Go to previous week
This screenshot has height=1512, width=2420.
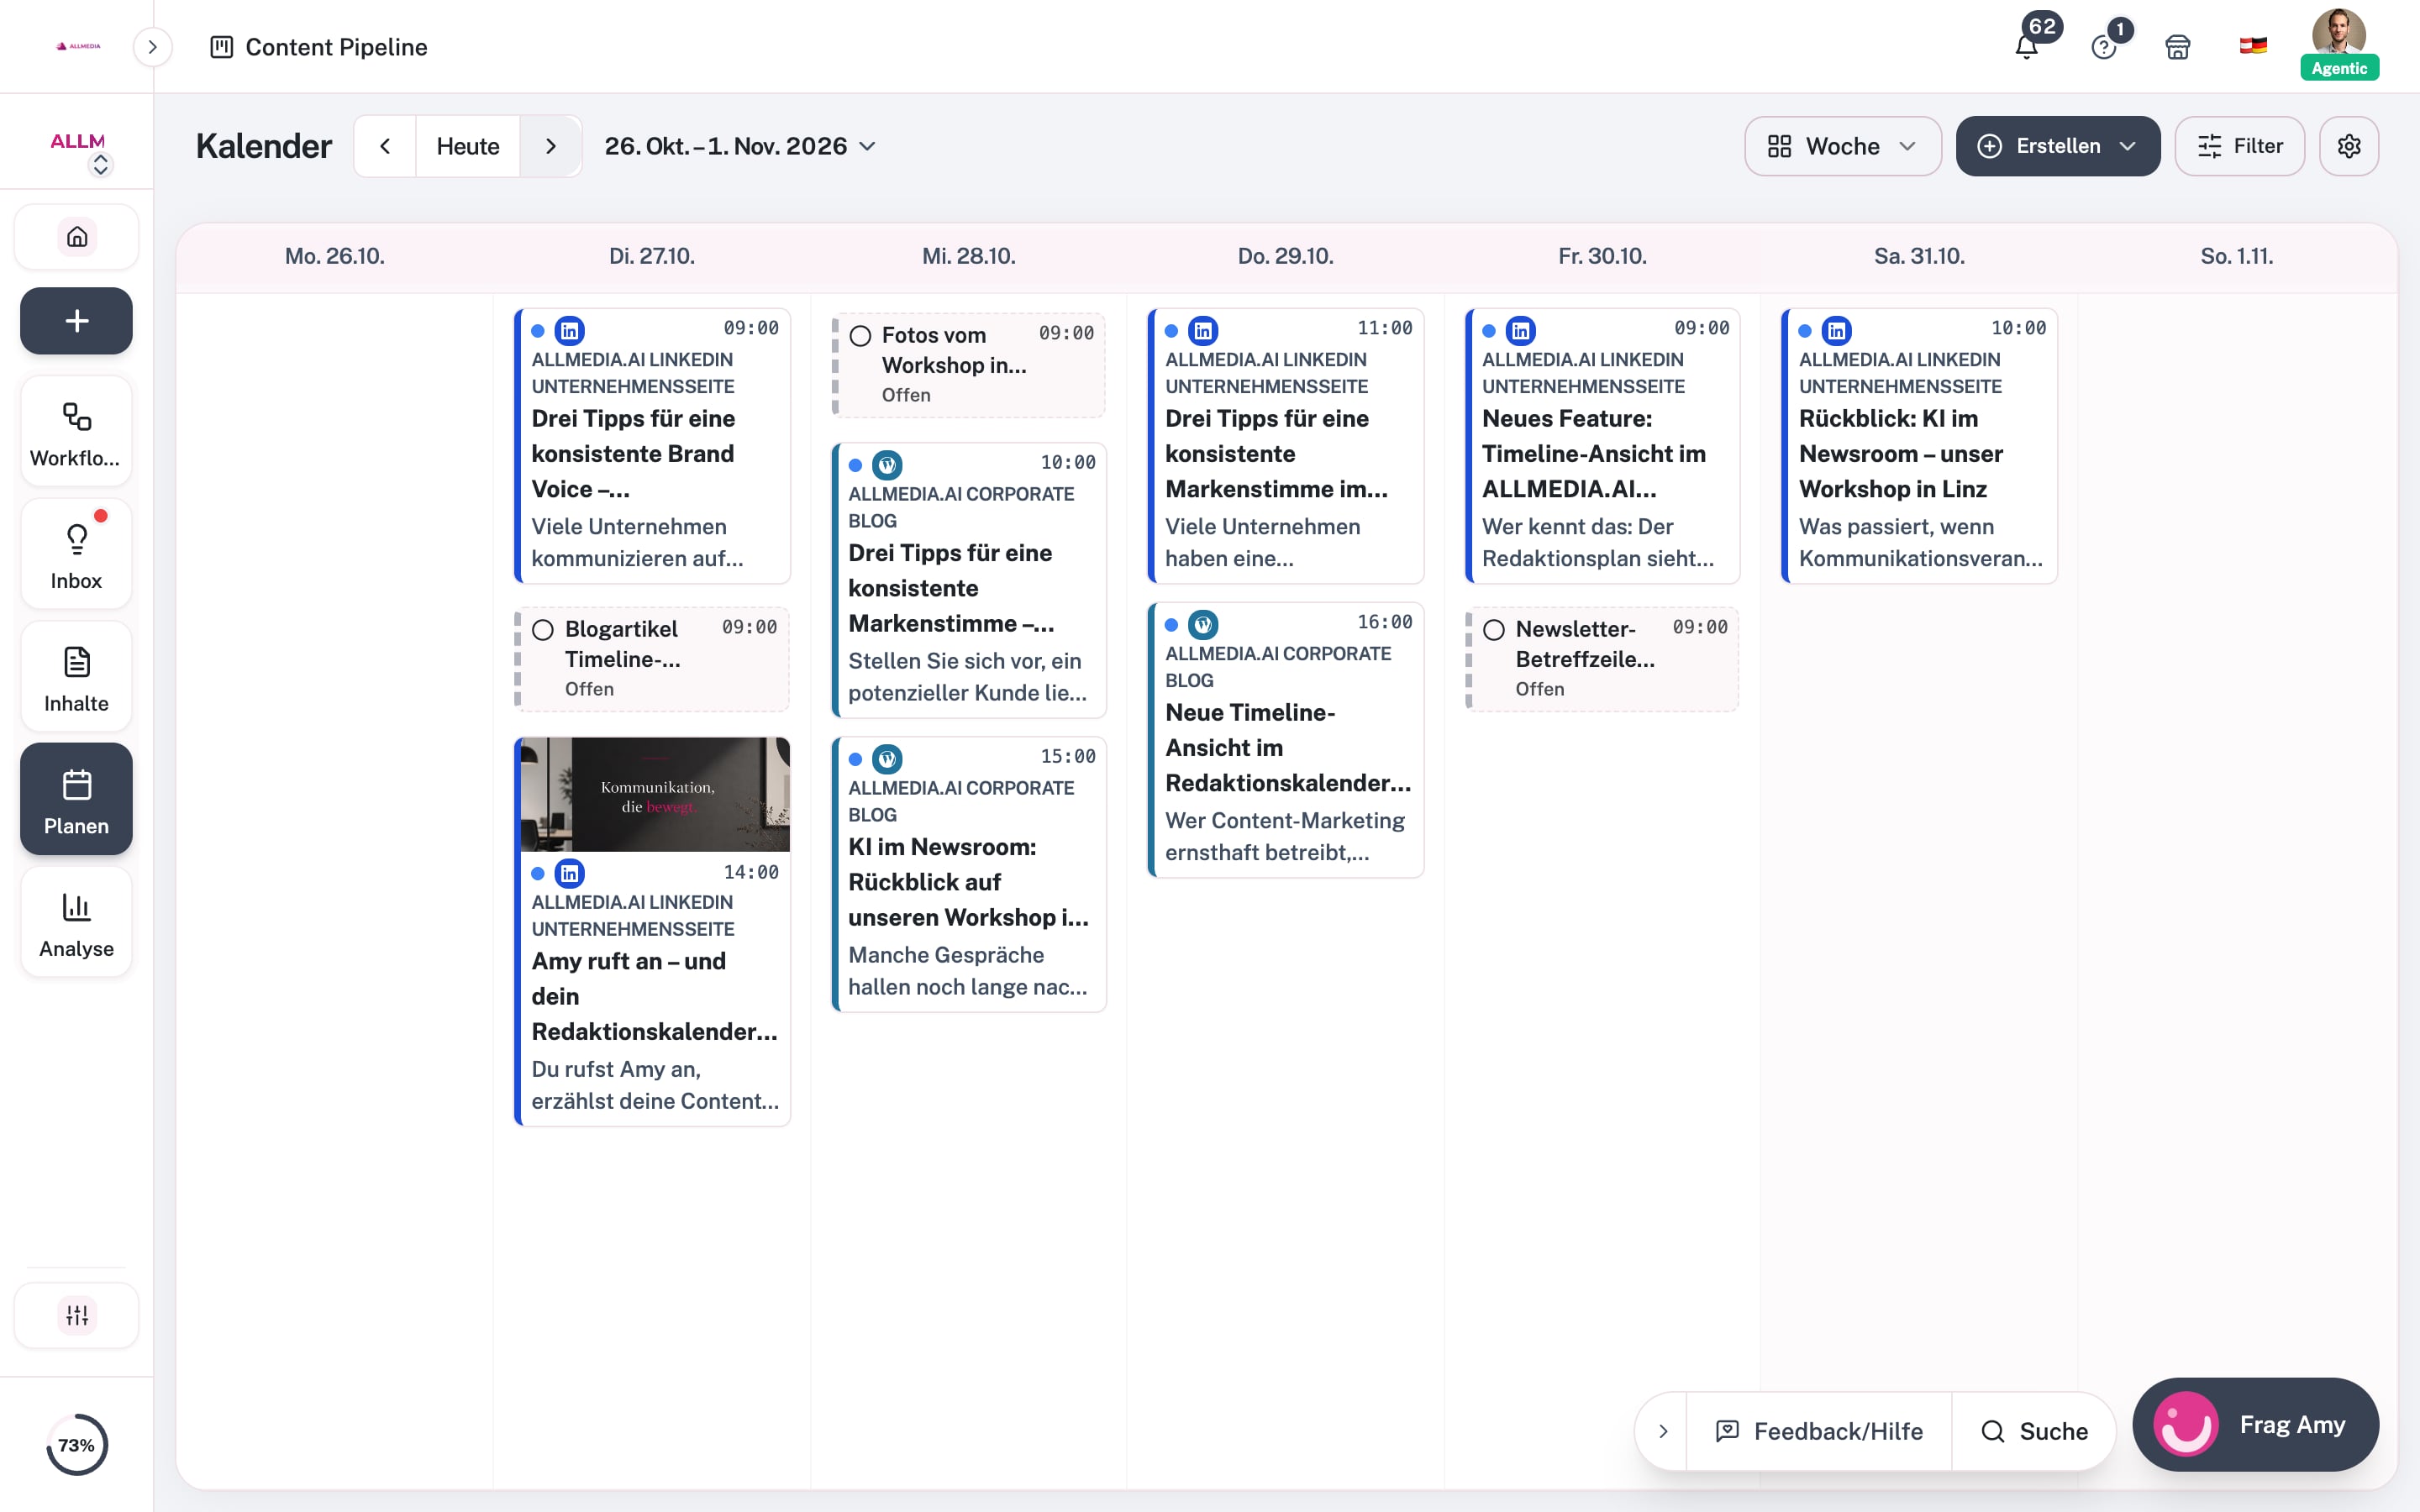[x=385, y=146]
